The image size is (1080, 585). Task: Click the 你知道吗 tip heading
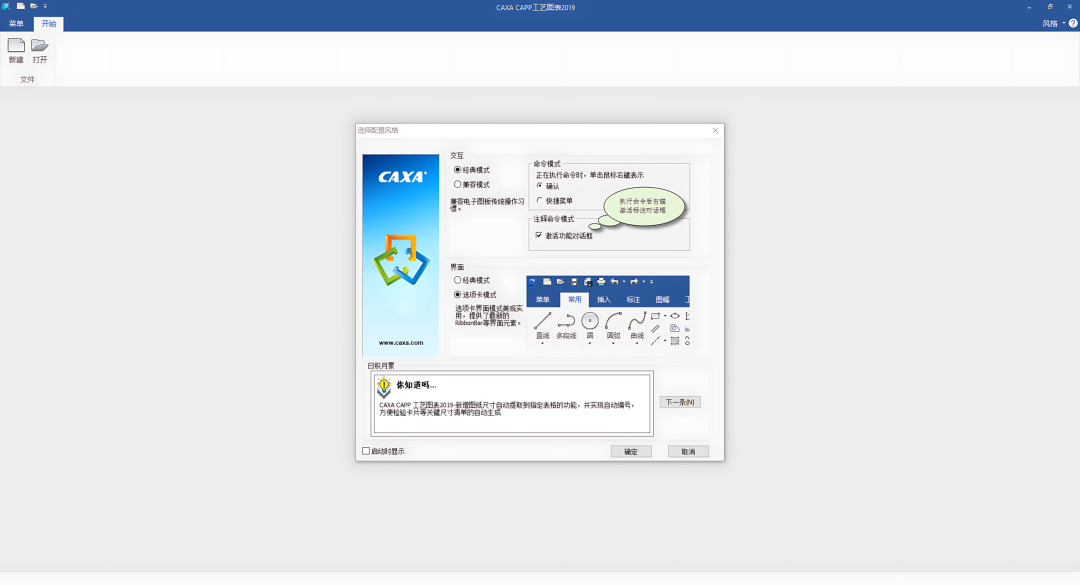click(416, 384)
